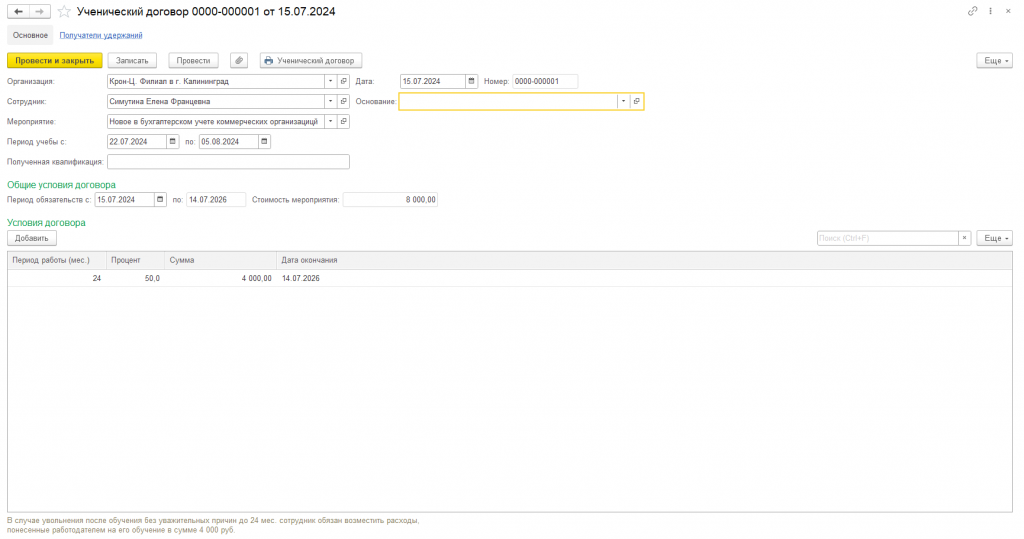
Task: Expand the Сотрудник dropdown list
Action: [330, 102]
